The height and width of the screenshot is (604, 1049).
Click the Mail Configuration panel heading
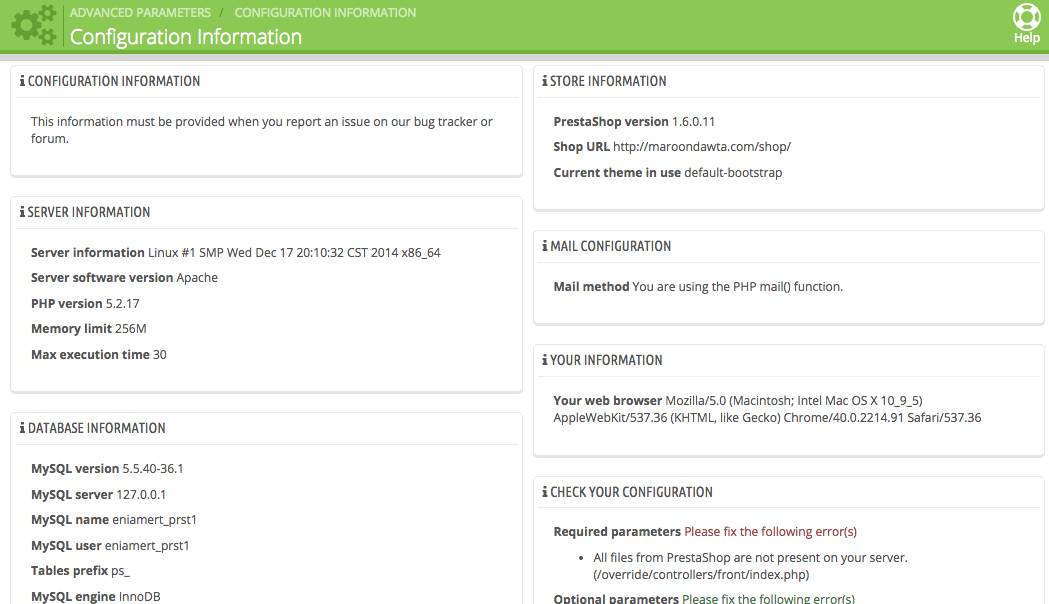point(610,246)
